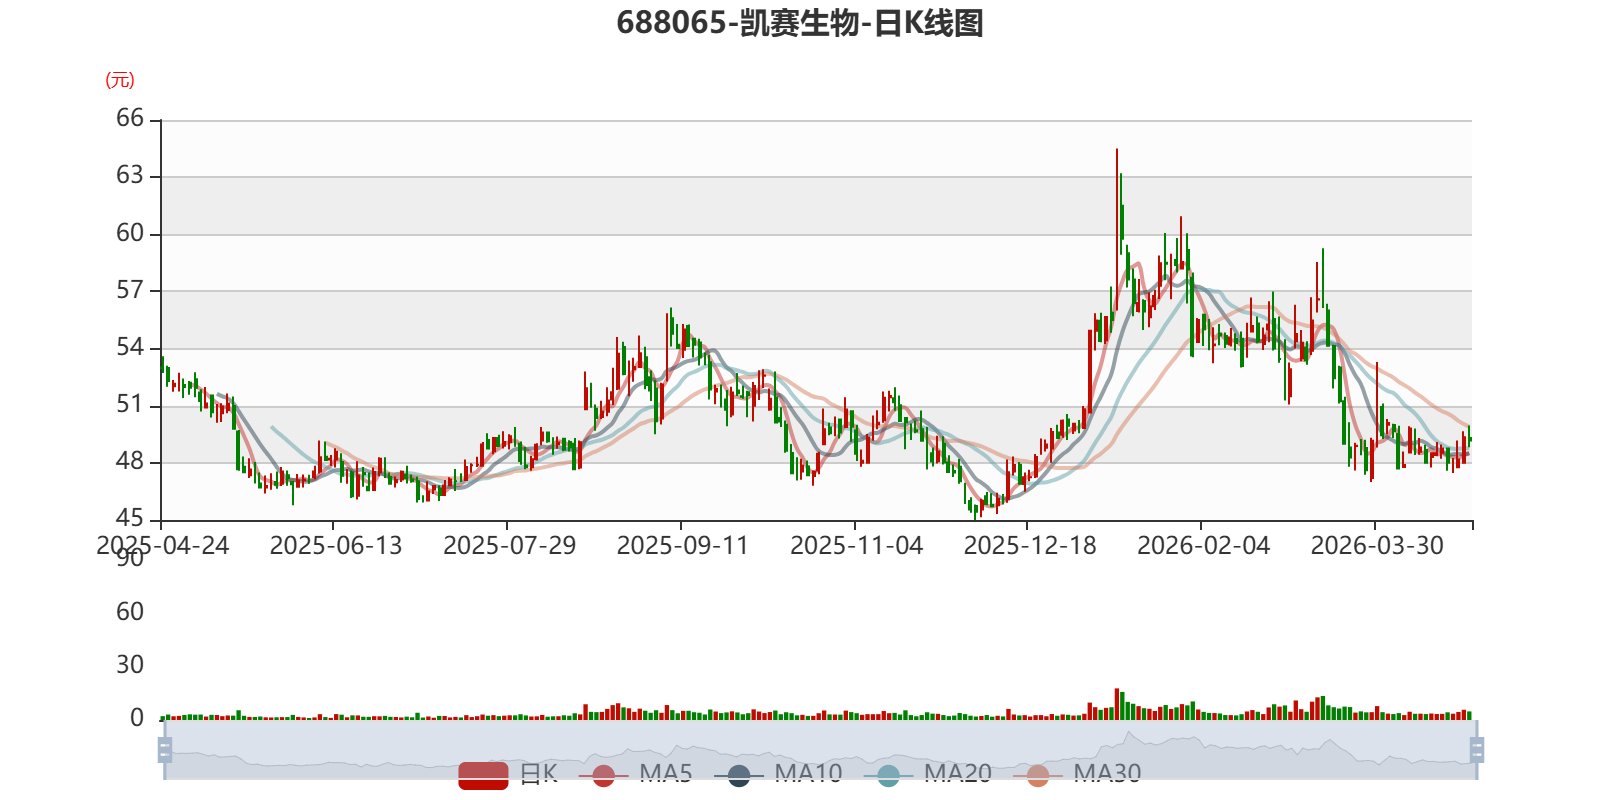This screenshot has width=1600, height=800.
Task: Click the price axis label 57
Action: click(x=130, y=290)
